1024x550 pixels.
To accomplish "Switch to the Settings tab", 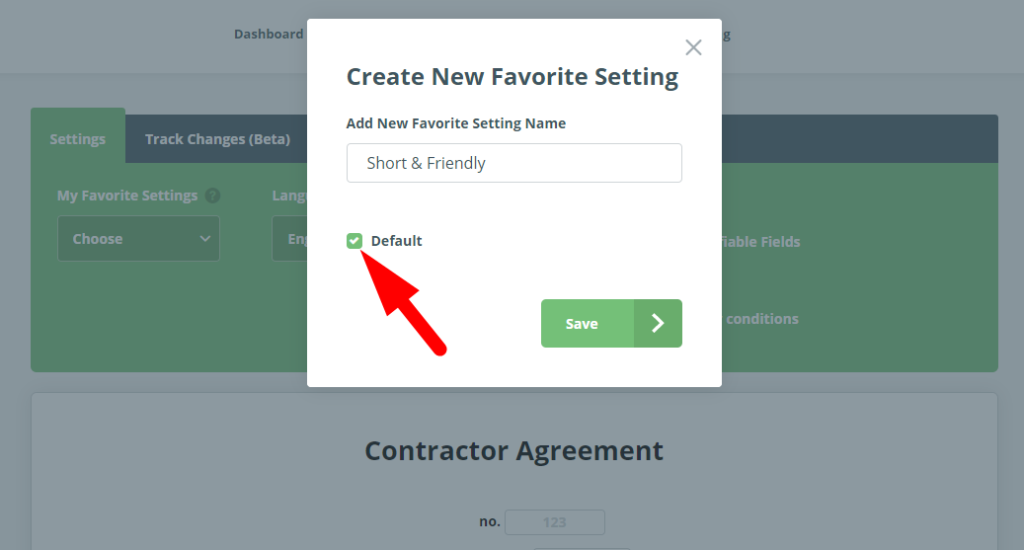I will coord(78,139).
